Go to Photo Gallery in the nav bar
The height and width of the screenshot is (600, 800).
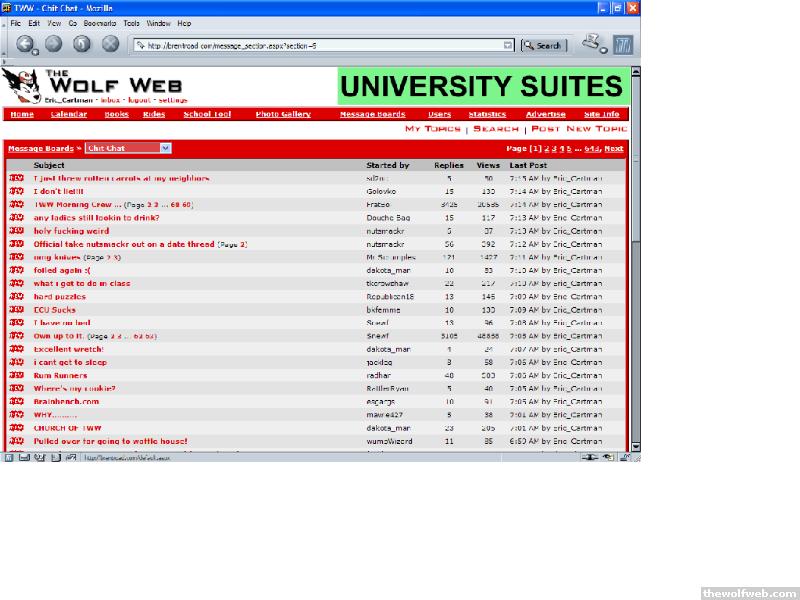click(283, 114)
